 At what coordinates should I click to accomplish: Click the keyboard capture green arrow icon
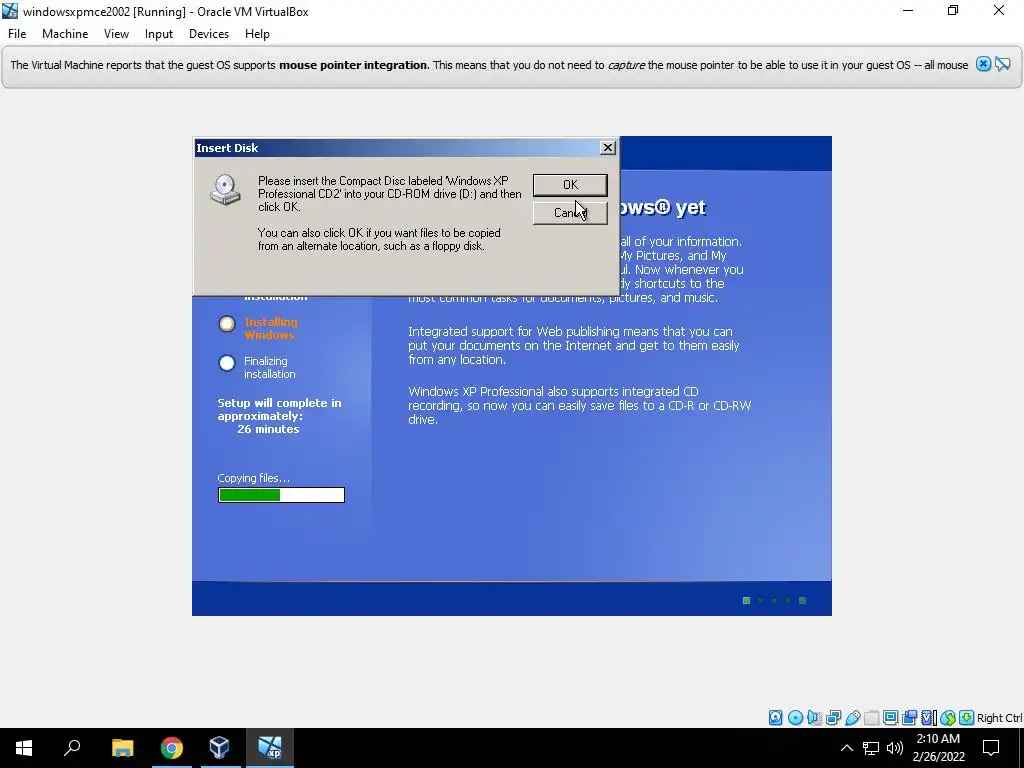[967, 718]
